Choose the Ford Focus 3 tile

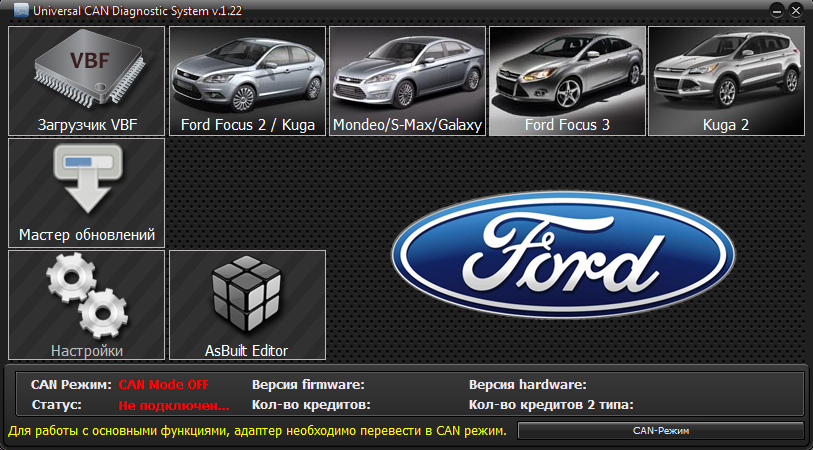click(567, 81)
